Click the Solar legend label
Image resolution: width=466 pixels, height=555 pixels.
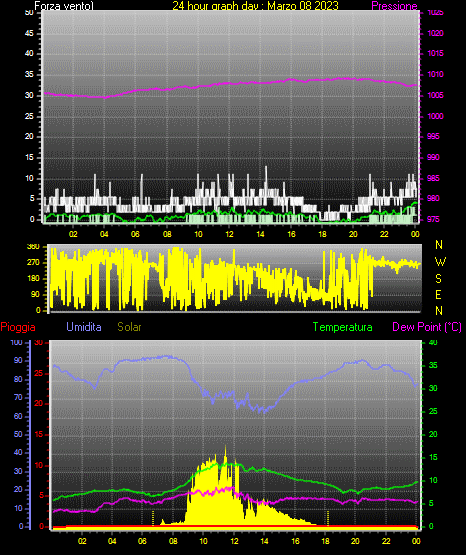(x=129, y=327)
